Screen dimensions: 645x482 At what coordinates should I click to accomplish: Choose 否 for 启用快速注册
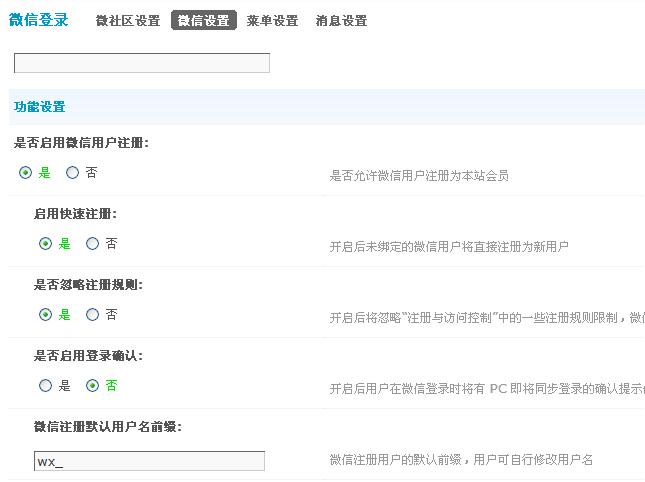(x=92, y=243)
